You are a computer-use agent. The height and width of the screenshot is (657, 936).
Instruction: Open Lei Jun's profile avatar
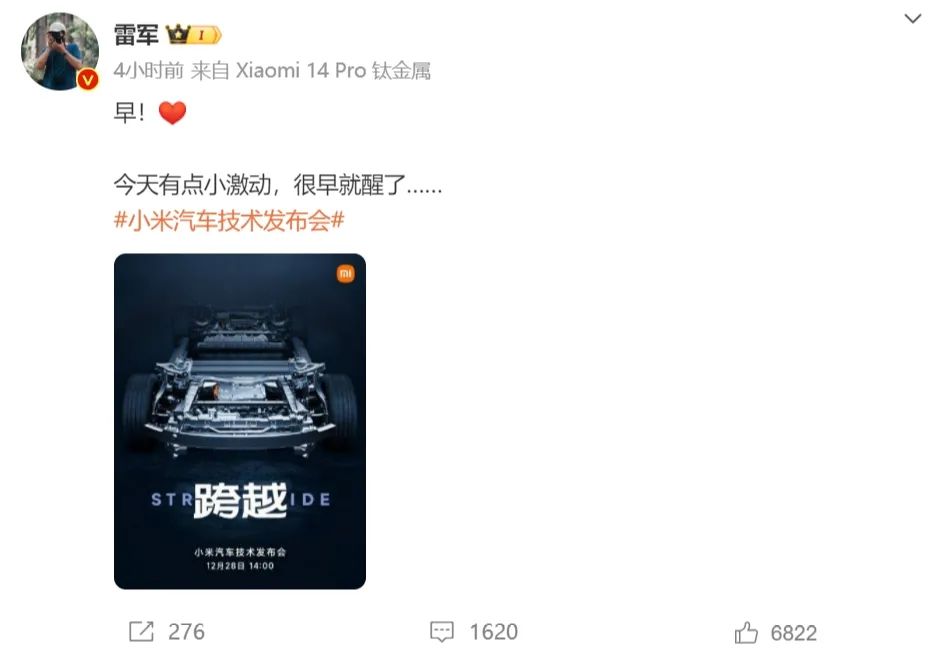tap(60, 51)
